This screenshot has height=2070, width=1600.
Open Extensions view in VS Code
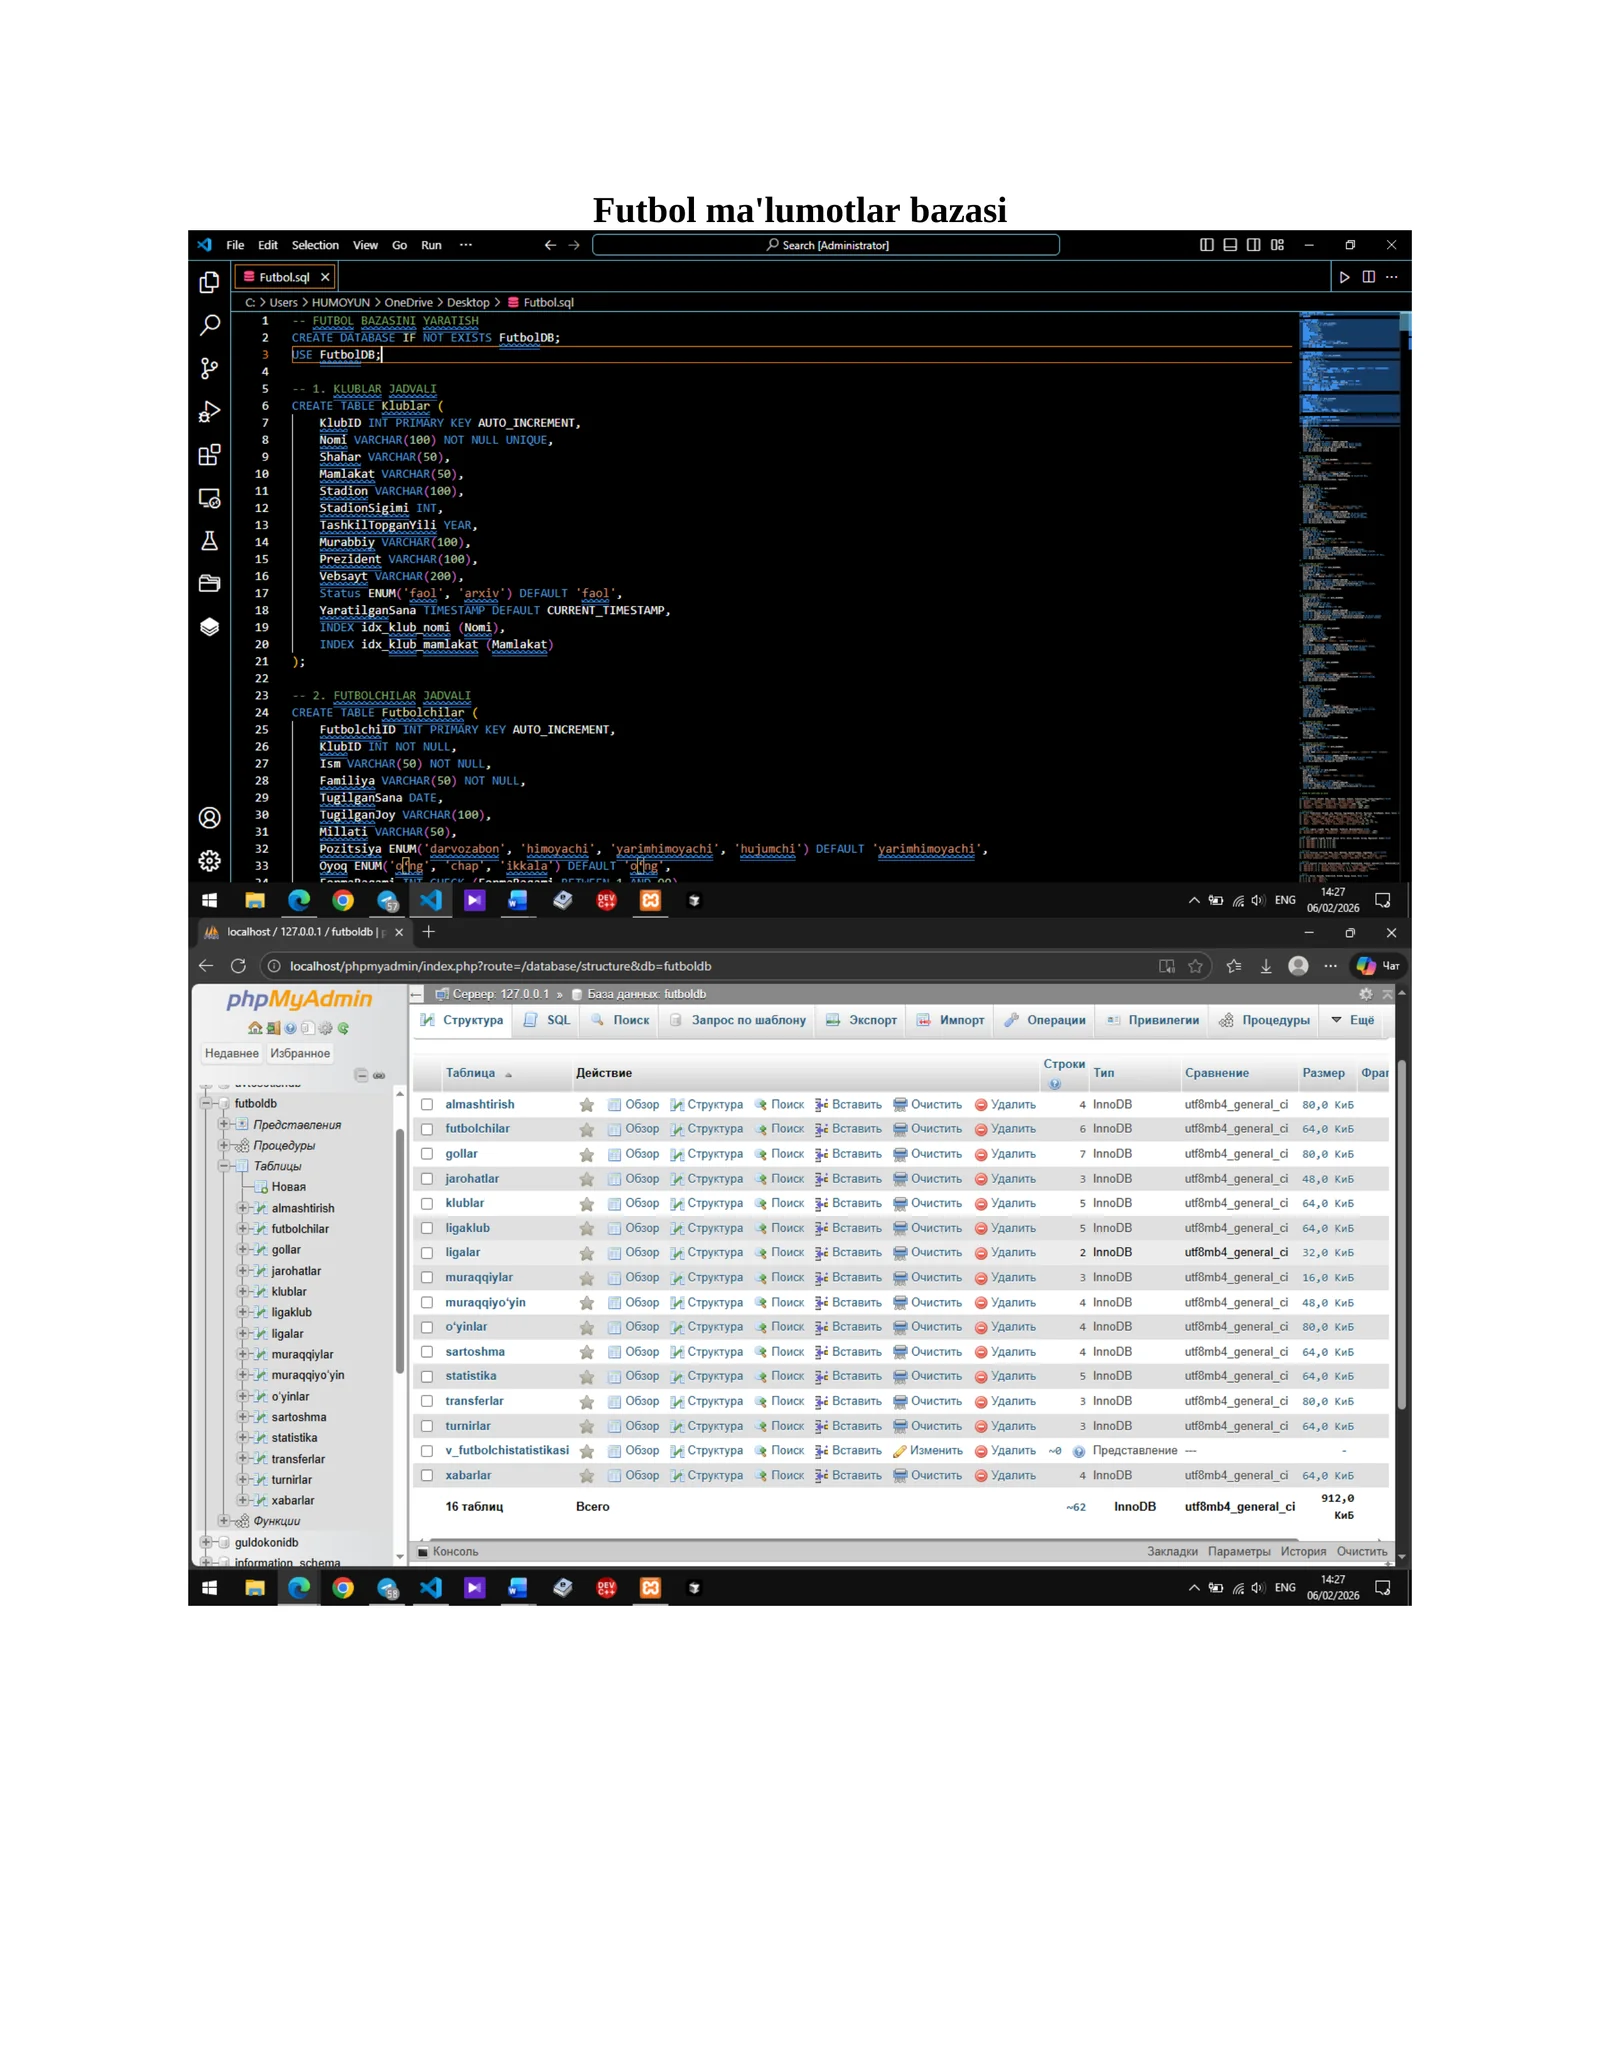coord(209,456)
